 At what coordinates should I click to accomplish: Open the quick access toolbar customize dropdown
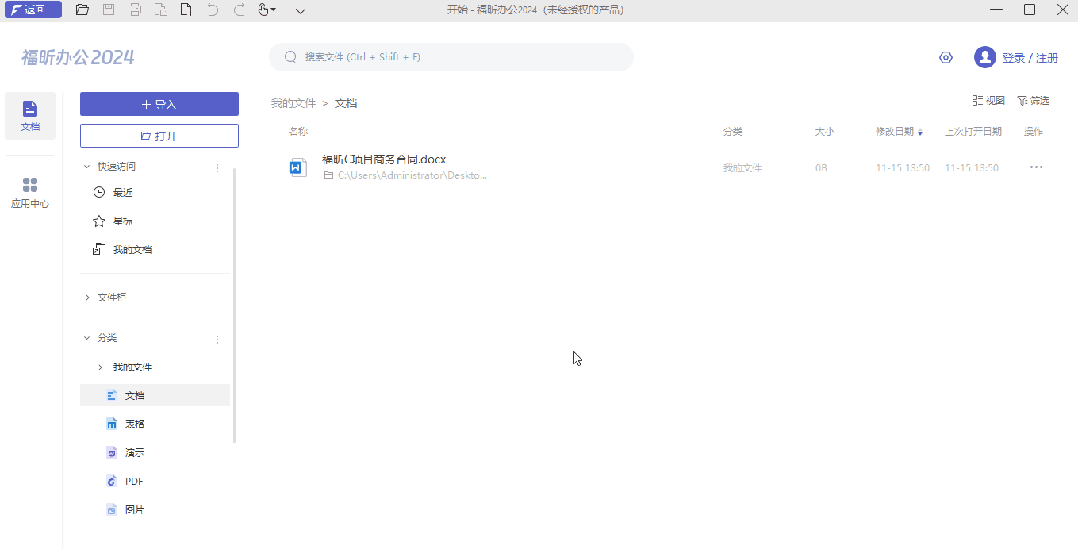(x=301, y=10)
